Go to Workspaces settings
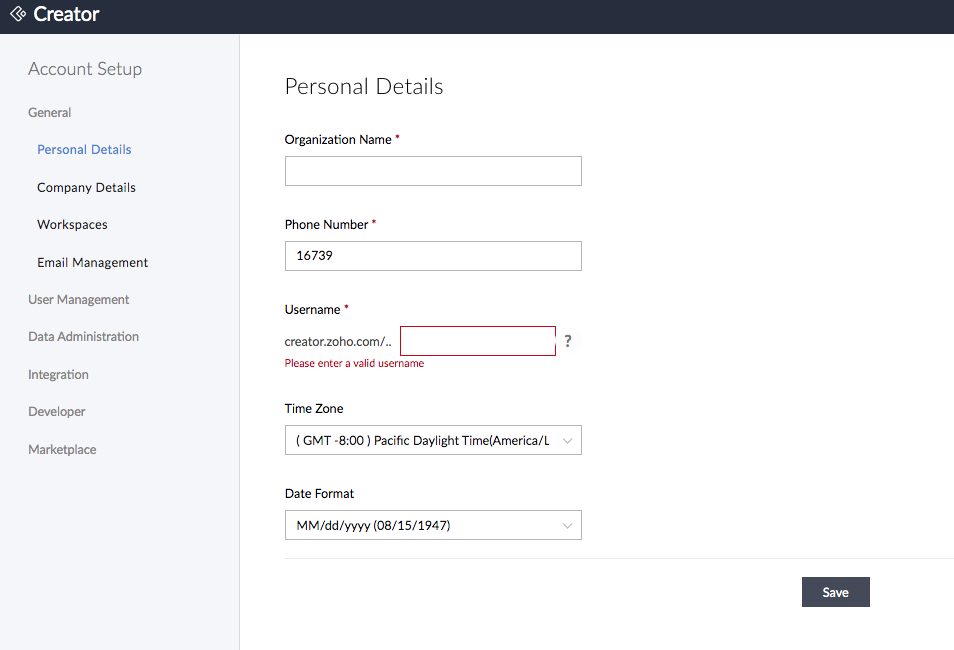Screen dimensions: 954x650 (72, 225)
